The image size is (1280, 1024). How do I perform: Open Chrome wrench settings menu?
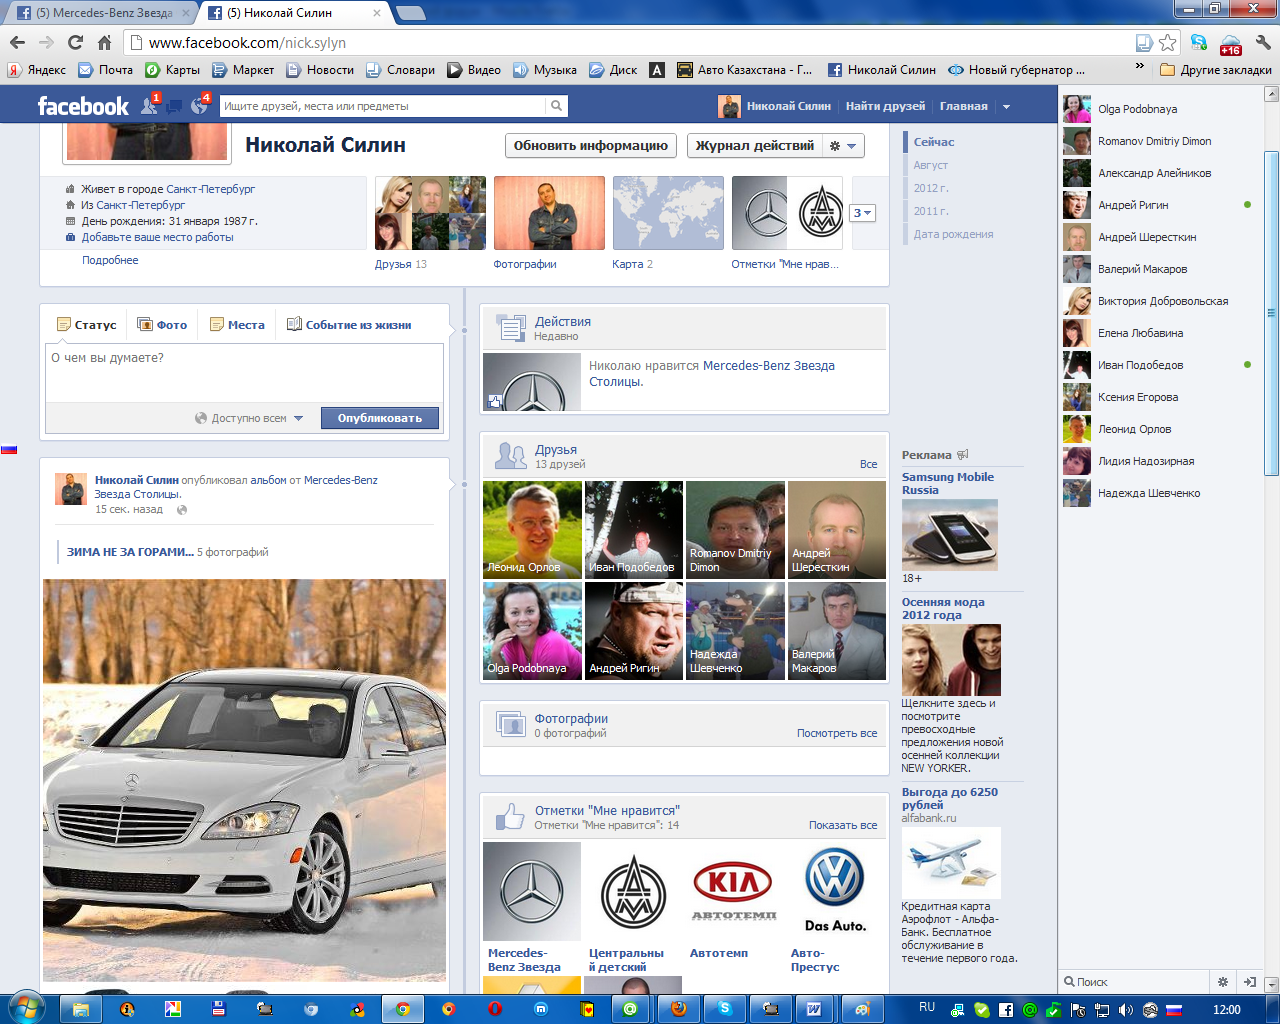click(1262, 42)
